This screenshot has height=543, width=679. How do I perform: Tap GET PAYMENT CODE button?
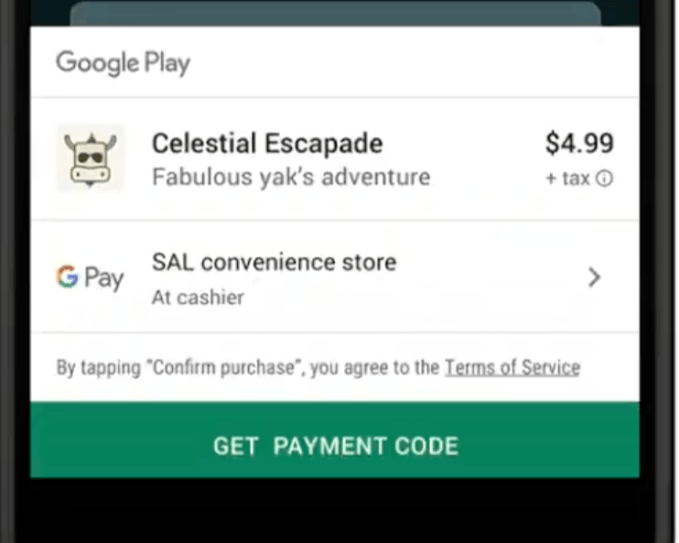335,440
